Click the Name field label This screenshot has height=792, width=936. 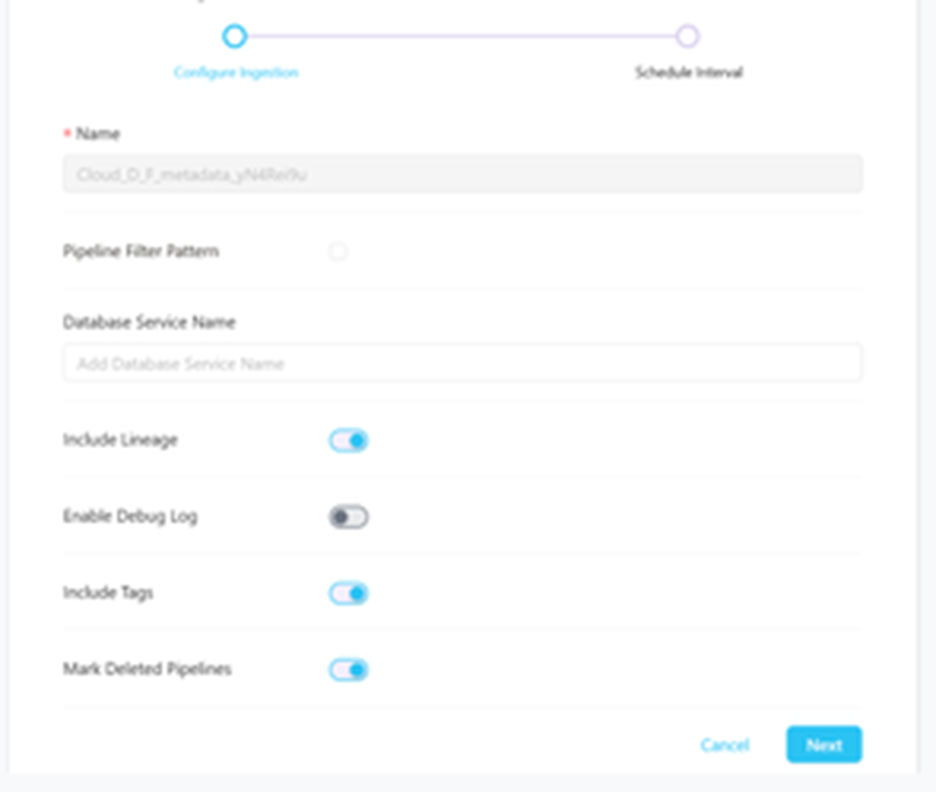click(x=98, y=134)
